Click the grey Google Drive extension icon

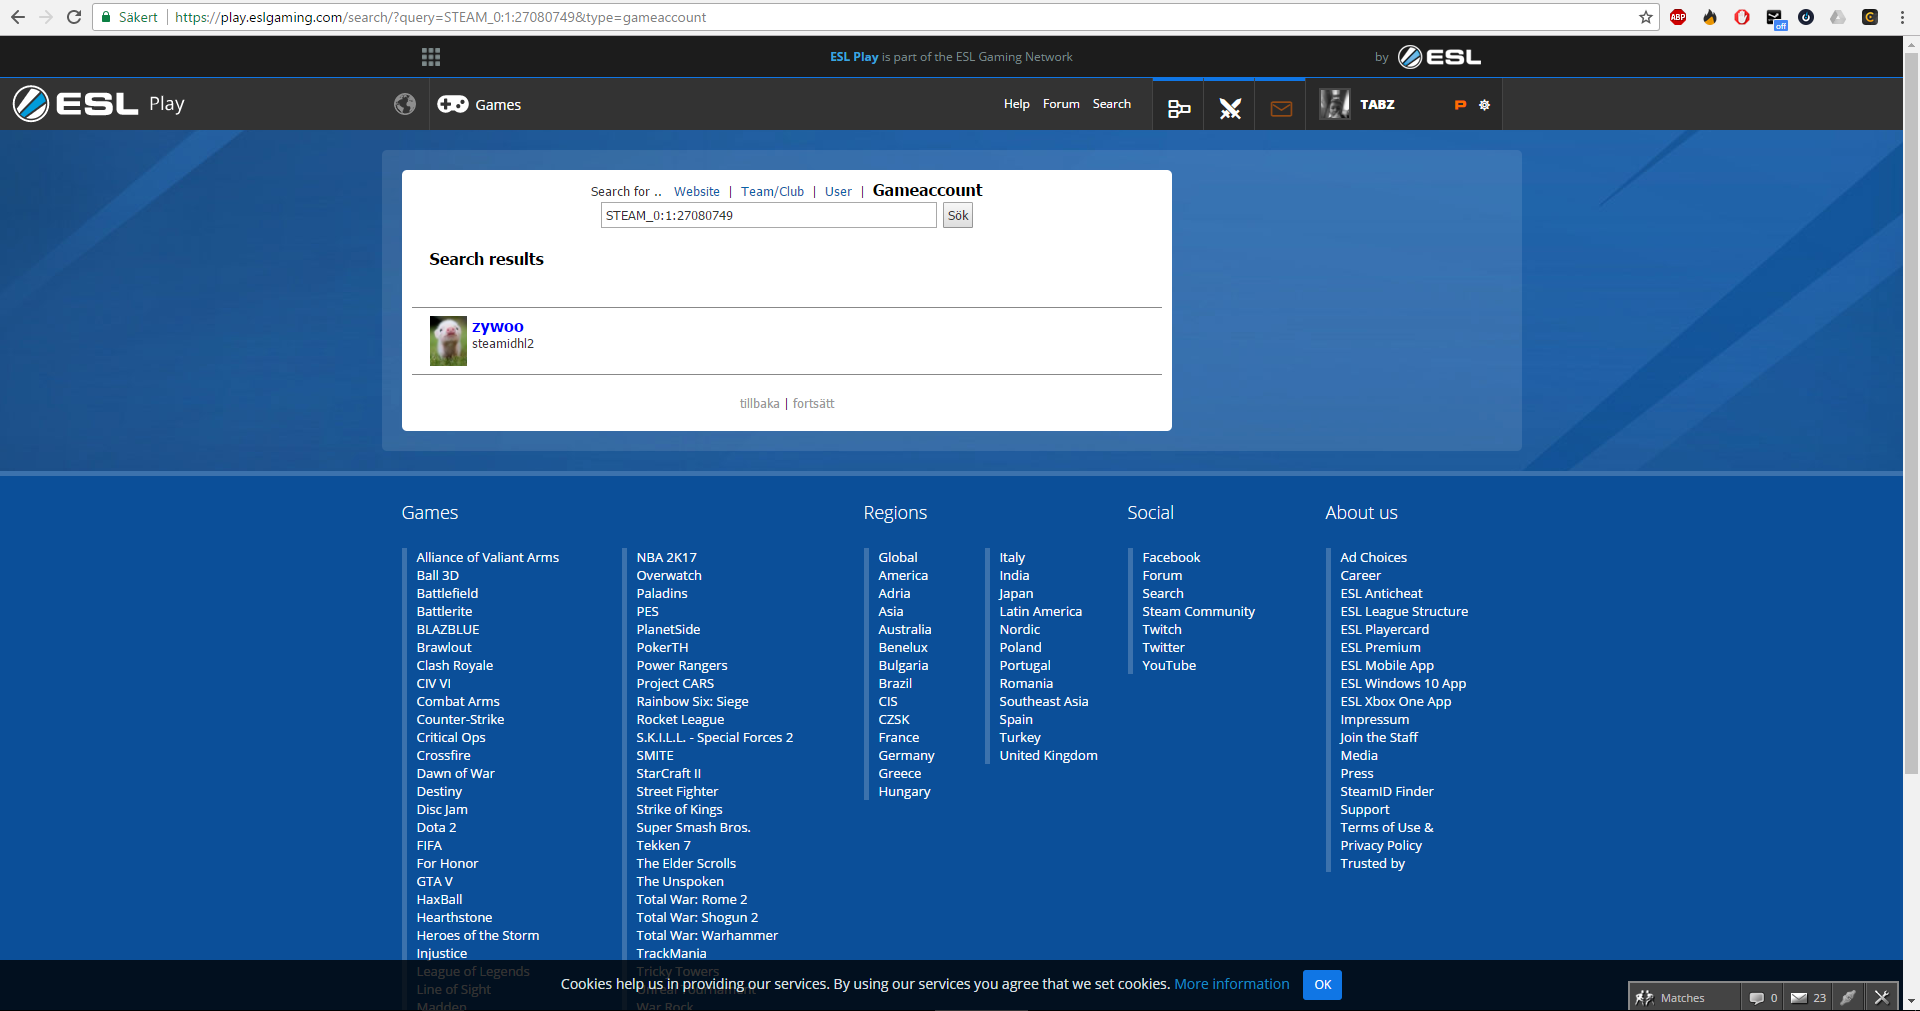pyautogui.click(x=1838, y=17)
